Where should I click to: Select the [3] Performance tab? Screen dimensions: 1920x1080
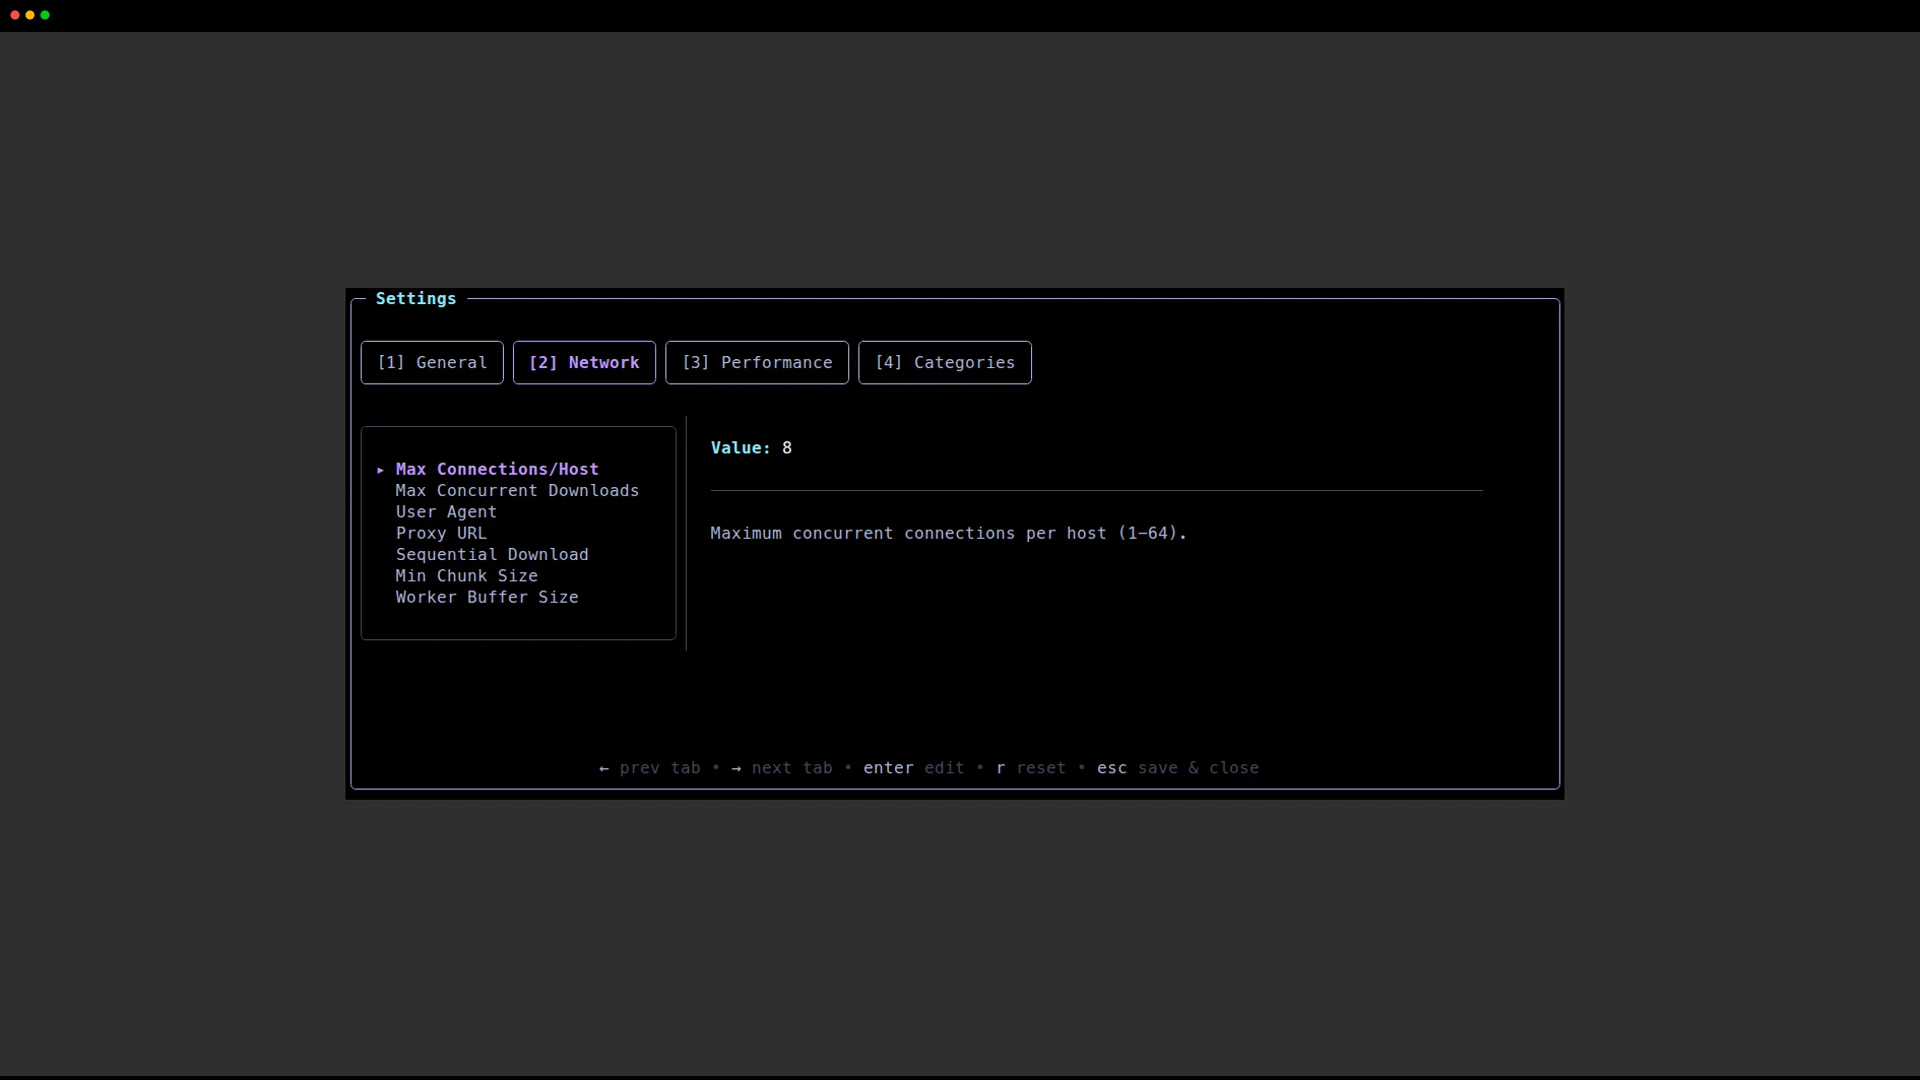tap(757, 362)
